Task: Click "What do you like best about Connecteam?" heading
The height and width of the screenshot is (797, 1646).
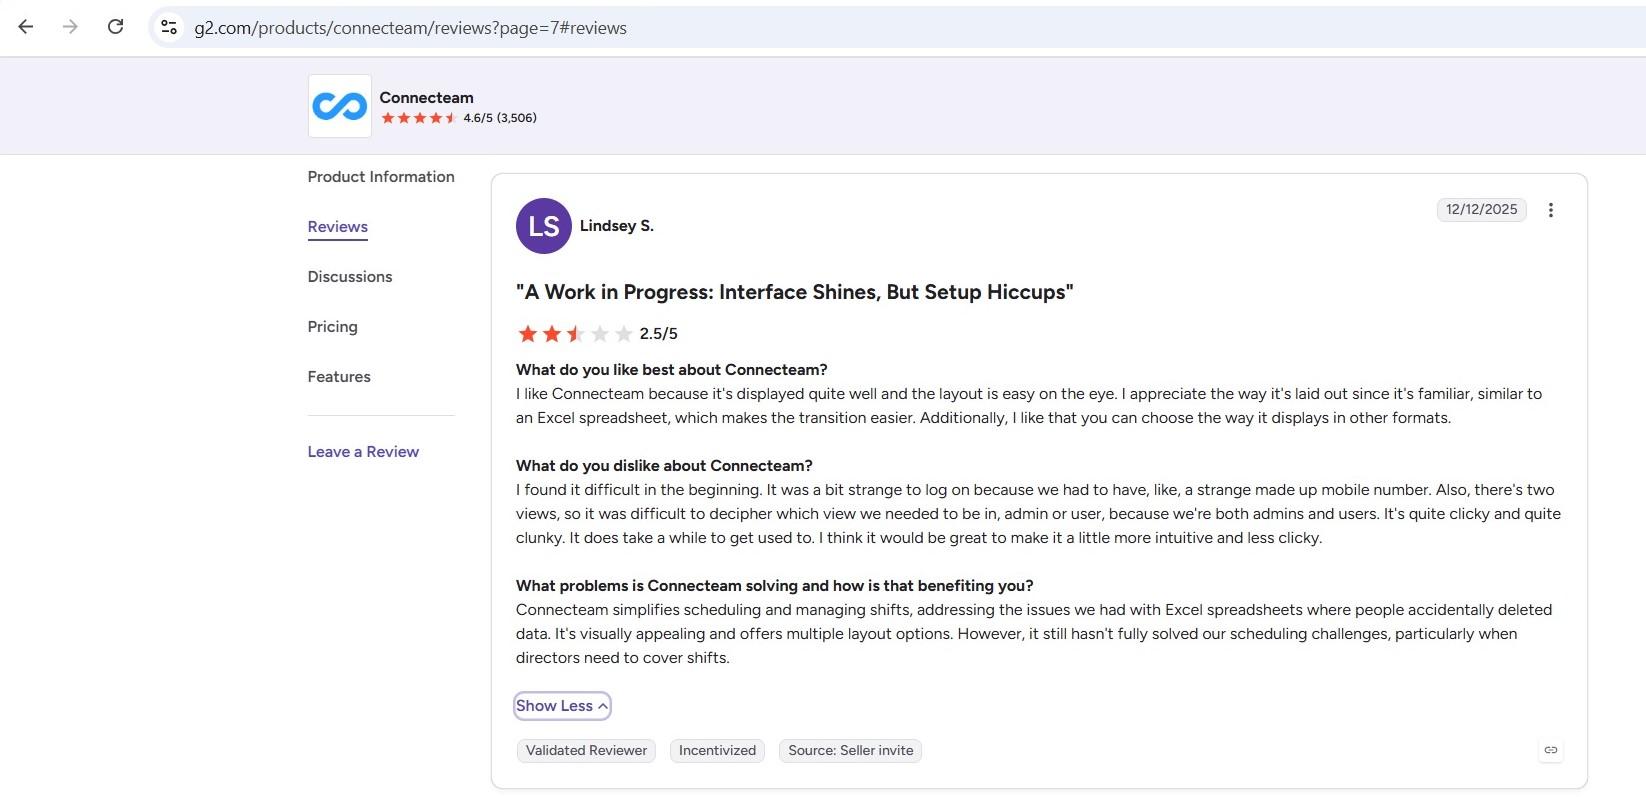Action: coord(672,370)
